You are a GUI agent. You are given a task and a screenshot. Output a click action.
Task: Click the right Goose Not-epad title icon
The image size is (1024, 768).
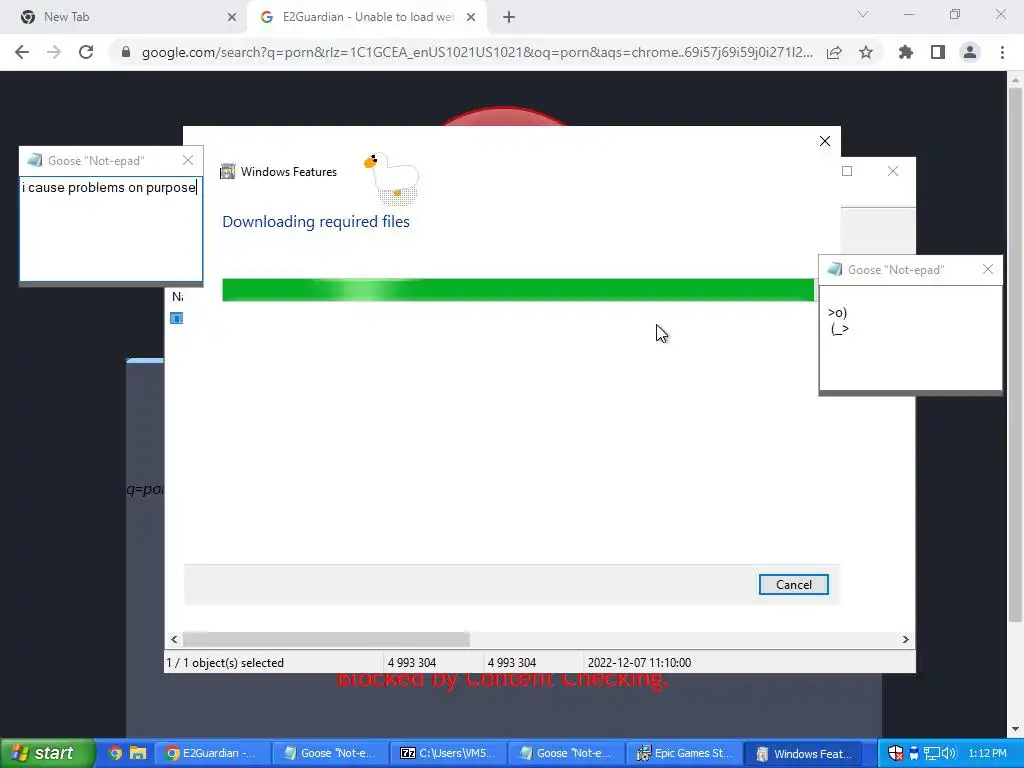835,269
